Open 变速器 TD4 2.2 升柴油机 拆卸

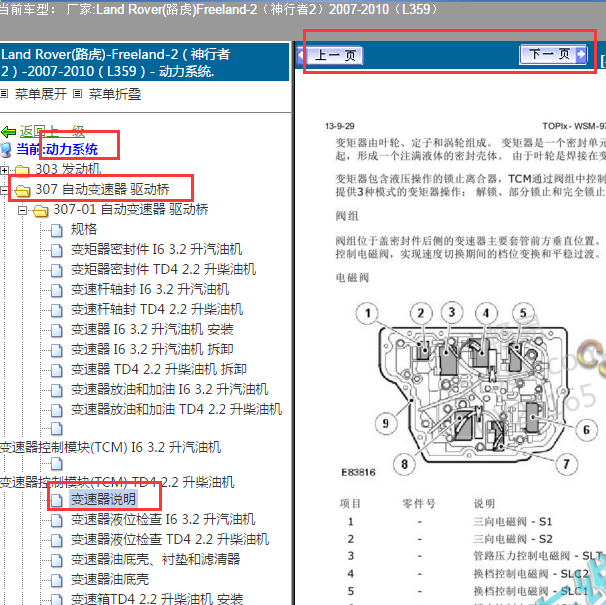point(159,370)
